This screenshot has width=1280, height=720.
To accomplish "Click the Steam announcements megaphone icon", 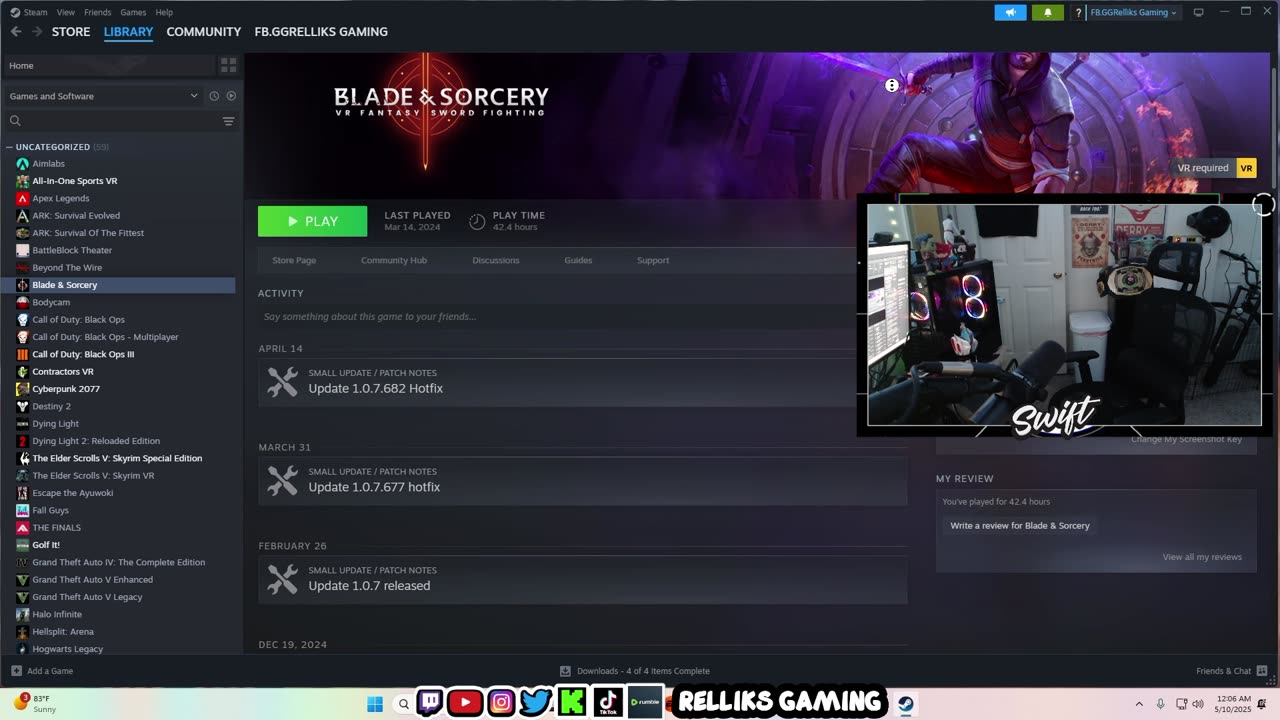I will (1010, 12).
